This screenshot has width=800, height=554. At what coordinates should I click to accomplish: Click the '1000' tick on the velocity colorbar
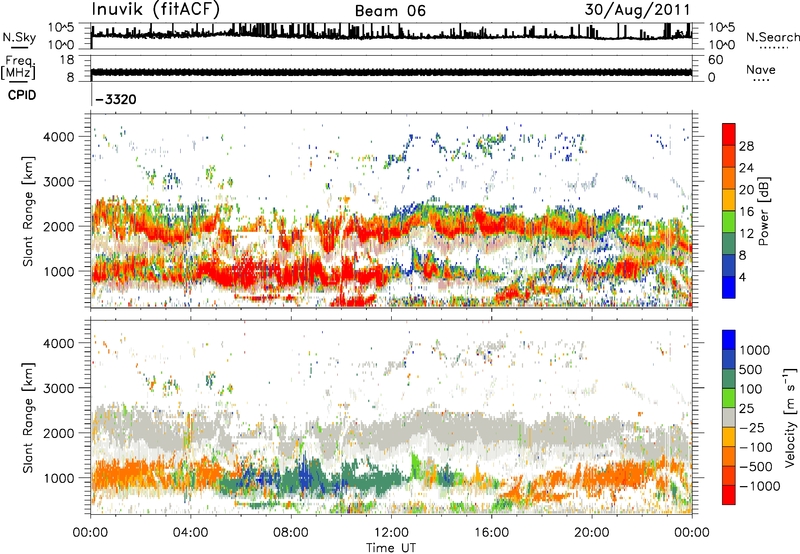pos(755,350)
